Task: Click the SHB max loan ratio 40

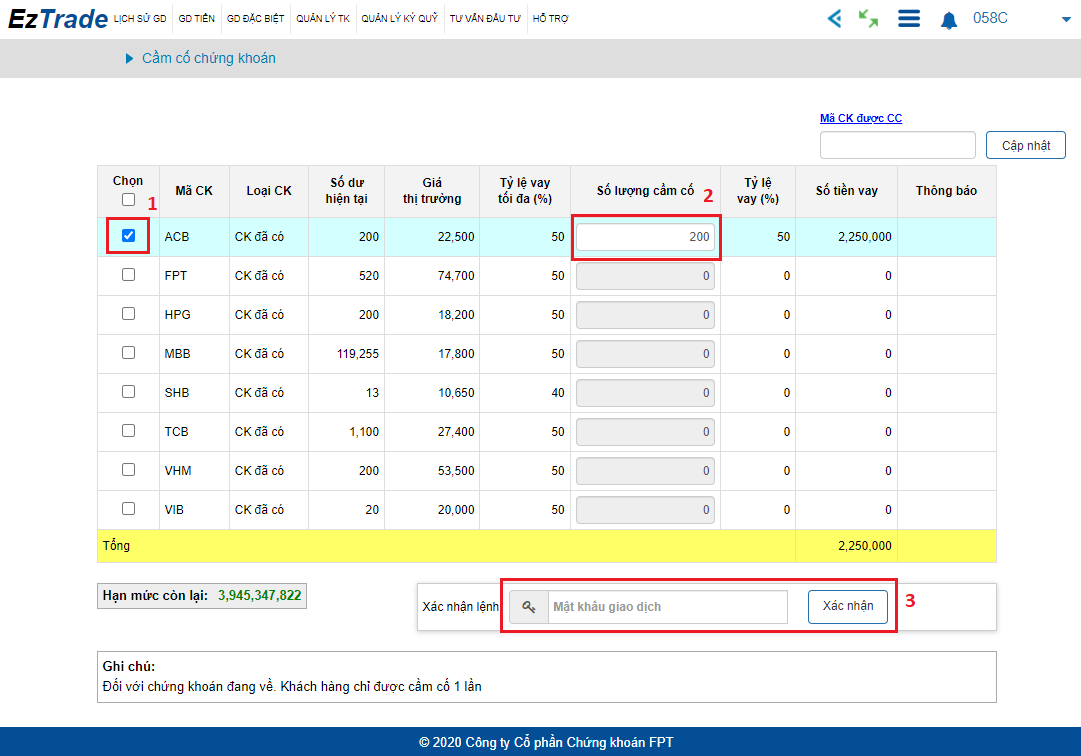Action: [558, 393]
